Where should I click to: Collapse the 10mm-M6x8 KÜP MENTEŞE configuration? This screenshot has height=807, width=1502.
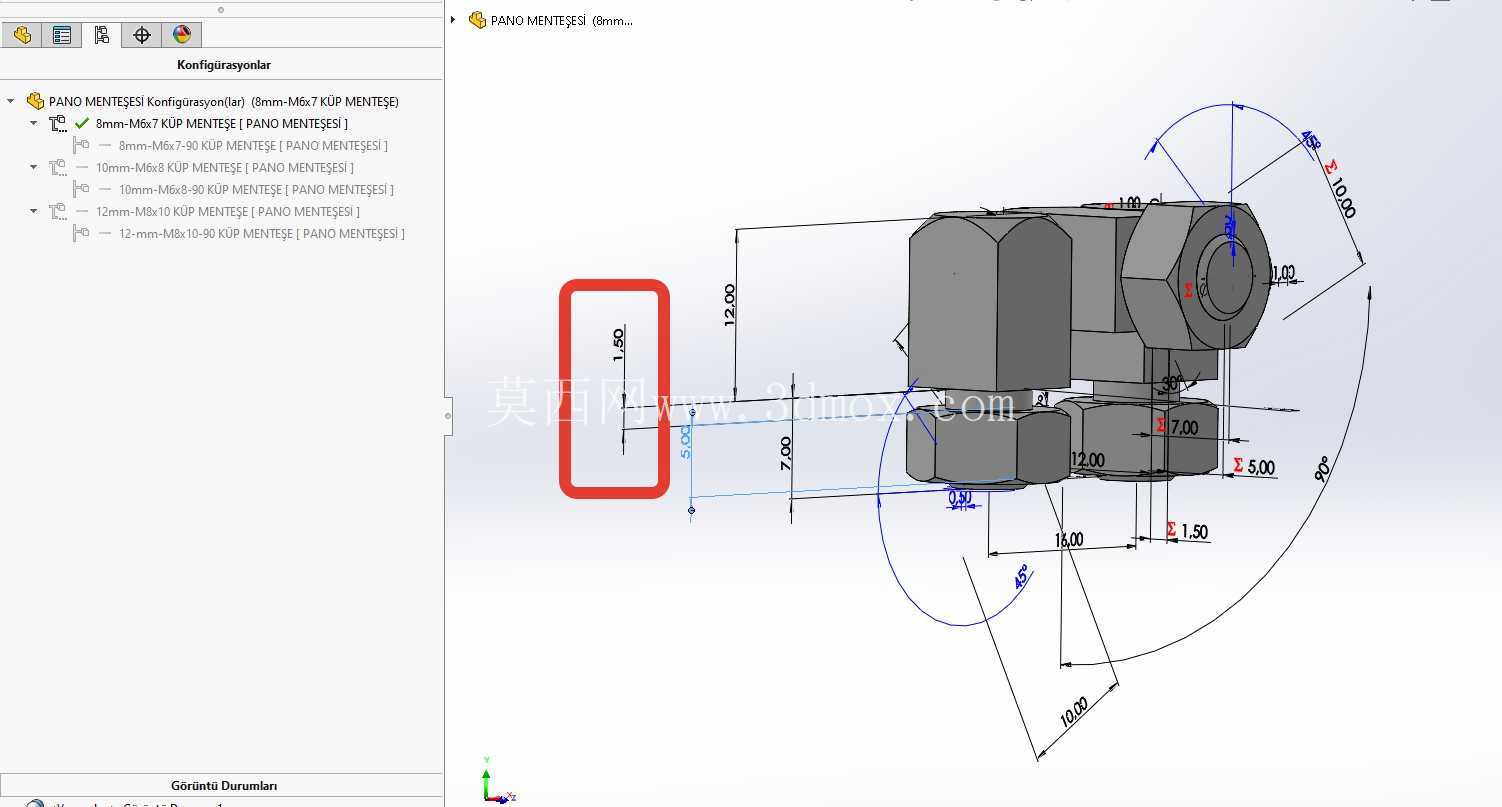34,167
